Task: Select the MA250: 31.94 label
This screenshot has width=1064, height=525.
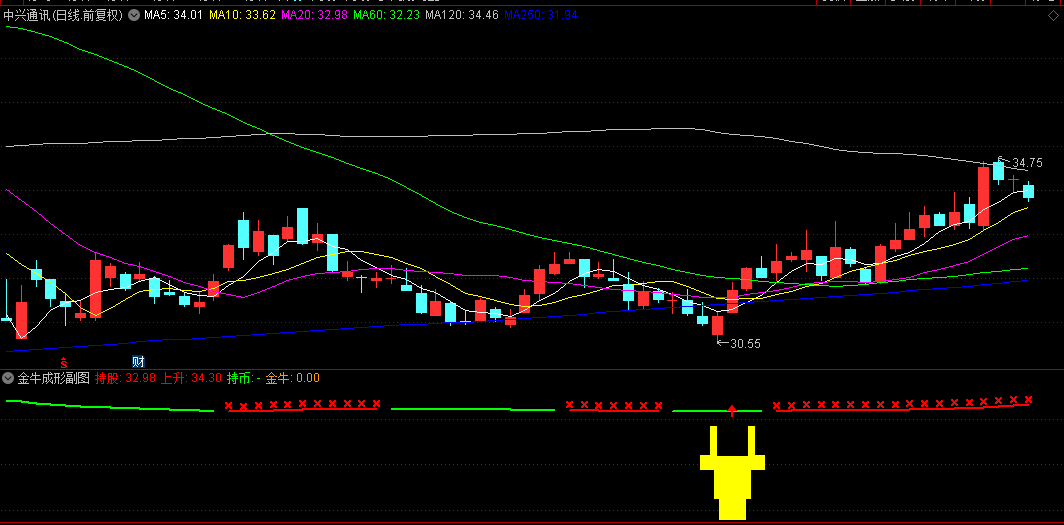Action: tap(541, 14)
